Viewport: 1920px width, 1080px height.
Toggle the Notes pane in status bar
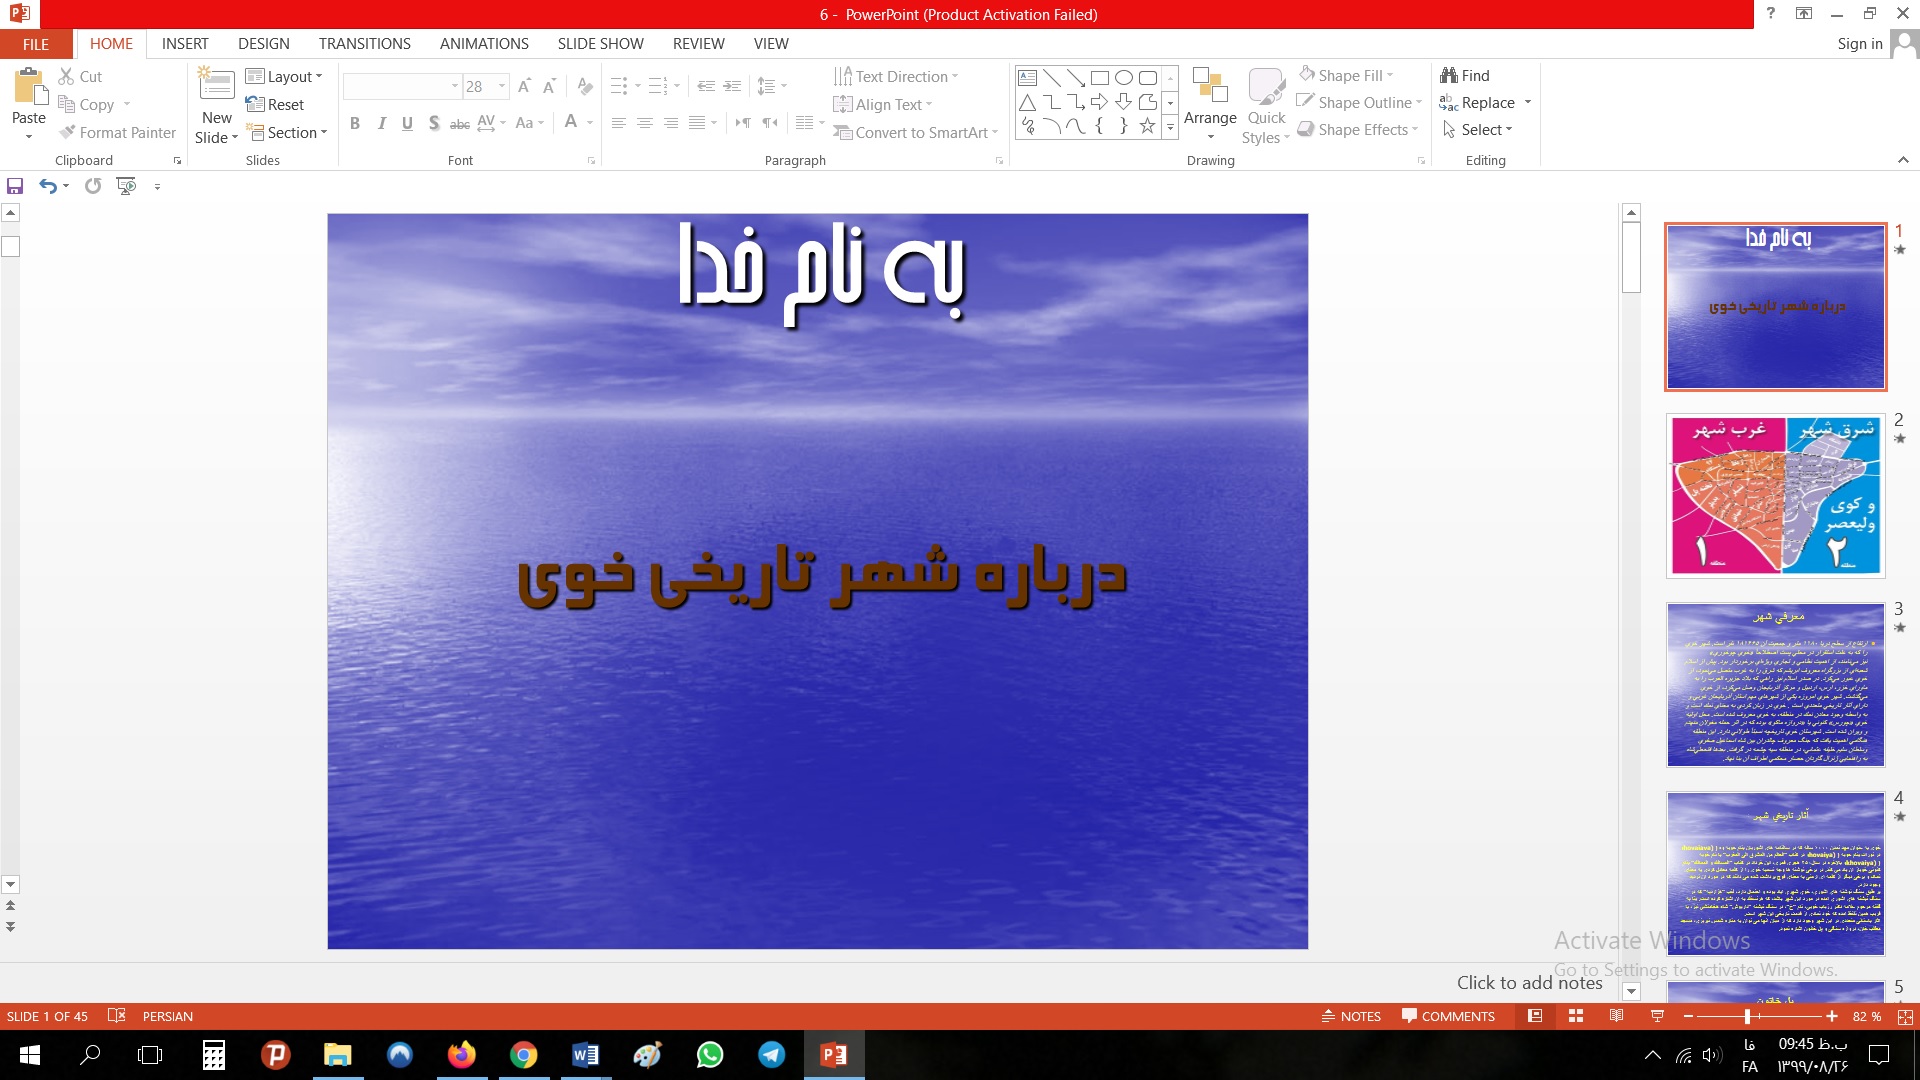[x=1351, y=1016]
